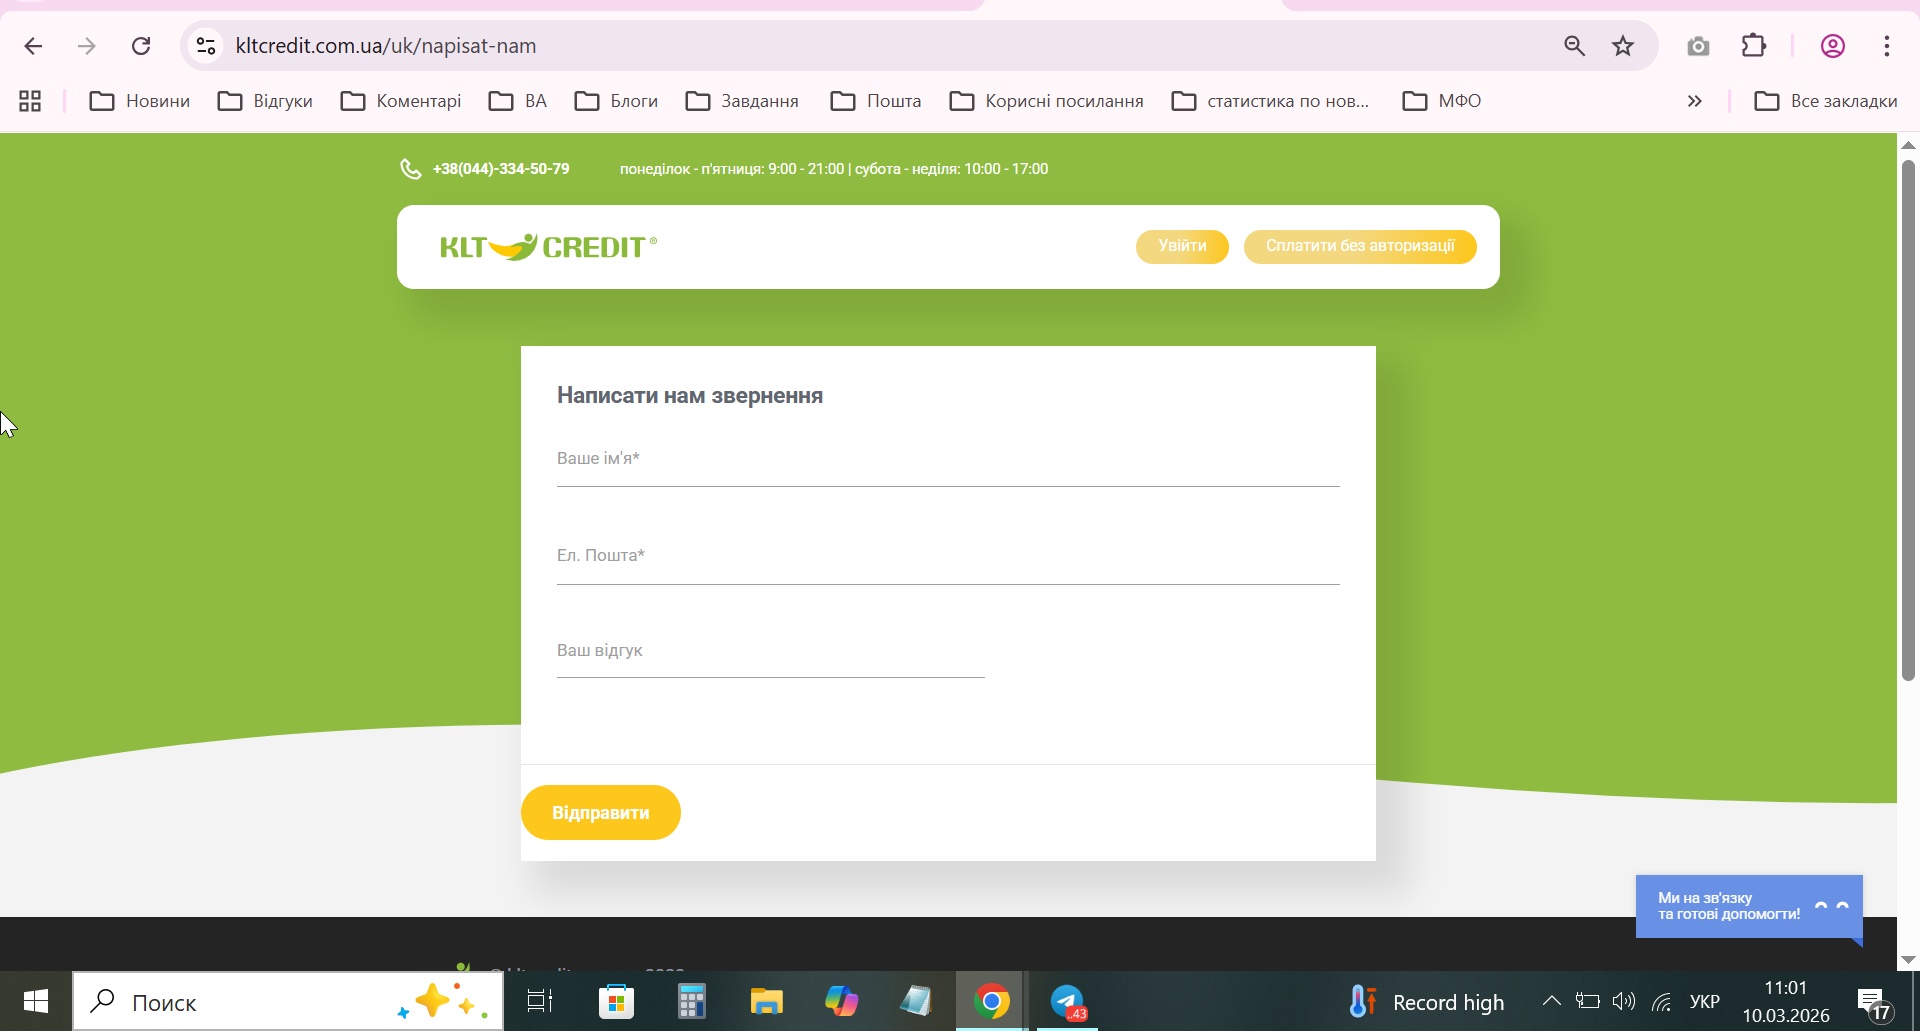The width and height of the screenshot is (1920, 1031).
Task: Click the KLT Credit logo
Action: click(x=549, y=247)
